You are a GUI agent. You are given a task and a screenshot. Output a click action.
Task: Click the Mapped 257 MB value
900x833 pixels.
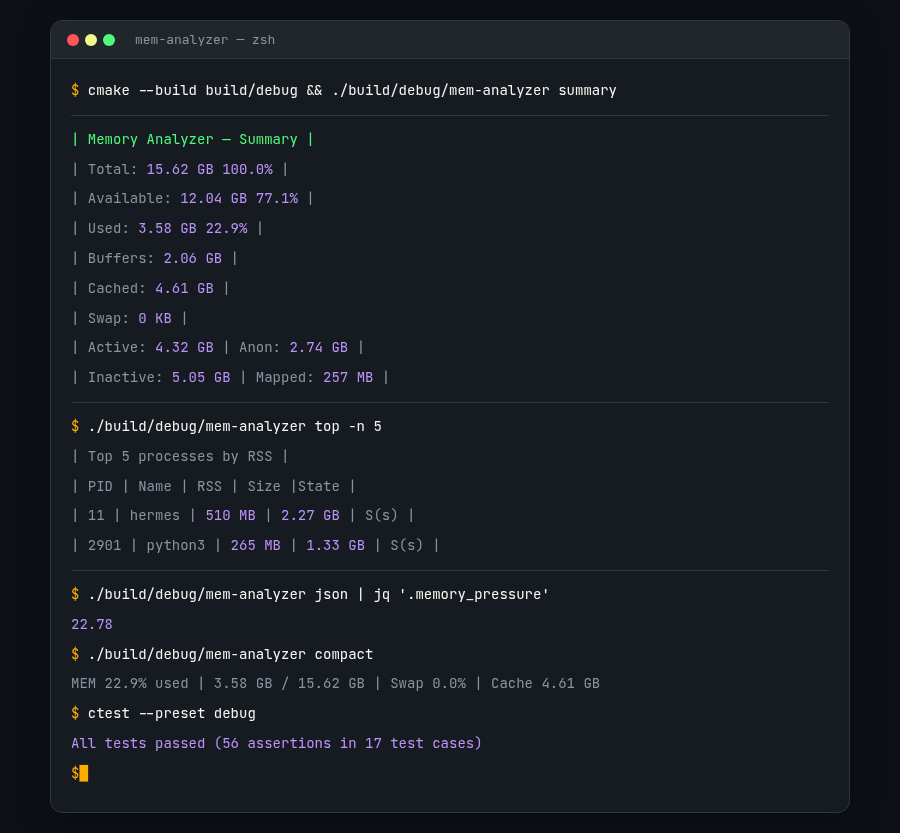tap(348, 377)
